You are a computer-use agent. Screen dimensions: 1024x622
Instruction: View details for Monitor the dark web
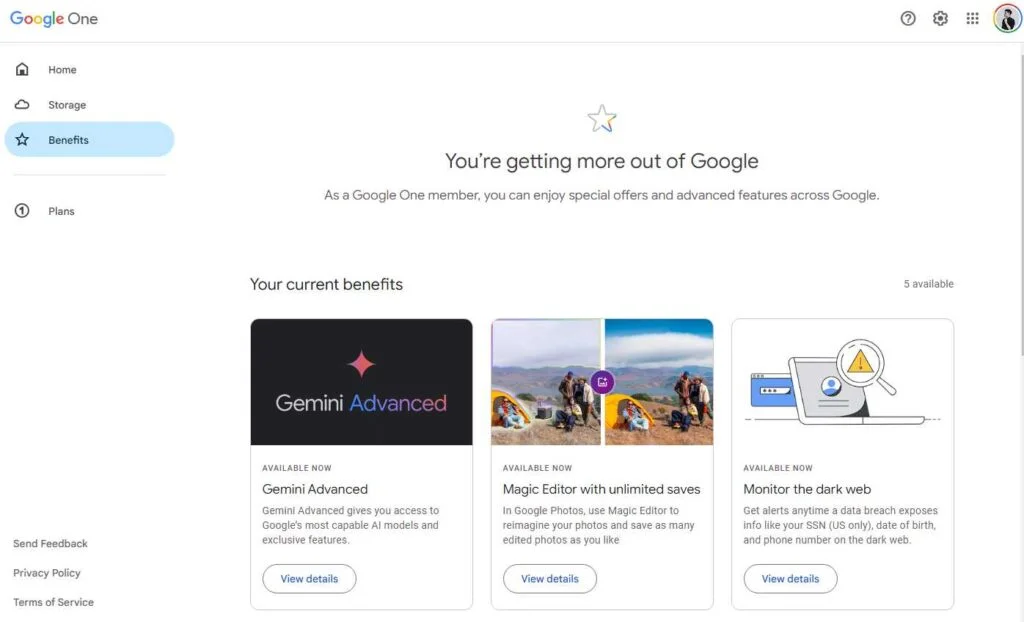pos(790,579)
